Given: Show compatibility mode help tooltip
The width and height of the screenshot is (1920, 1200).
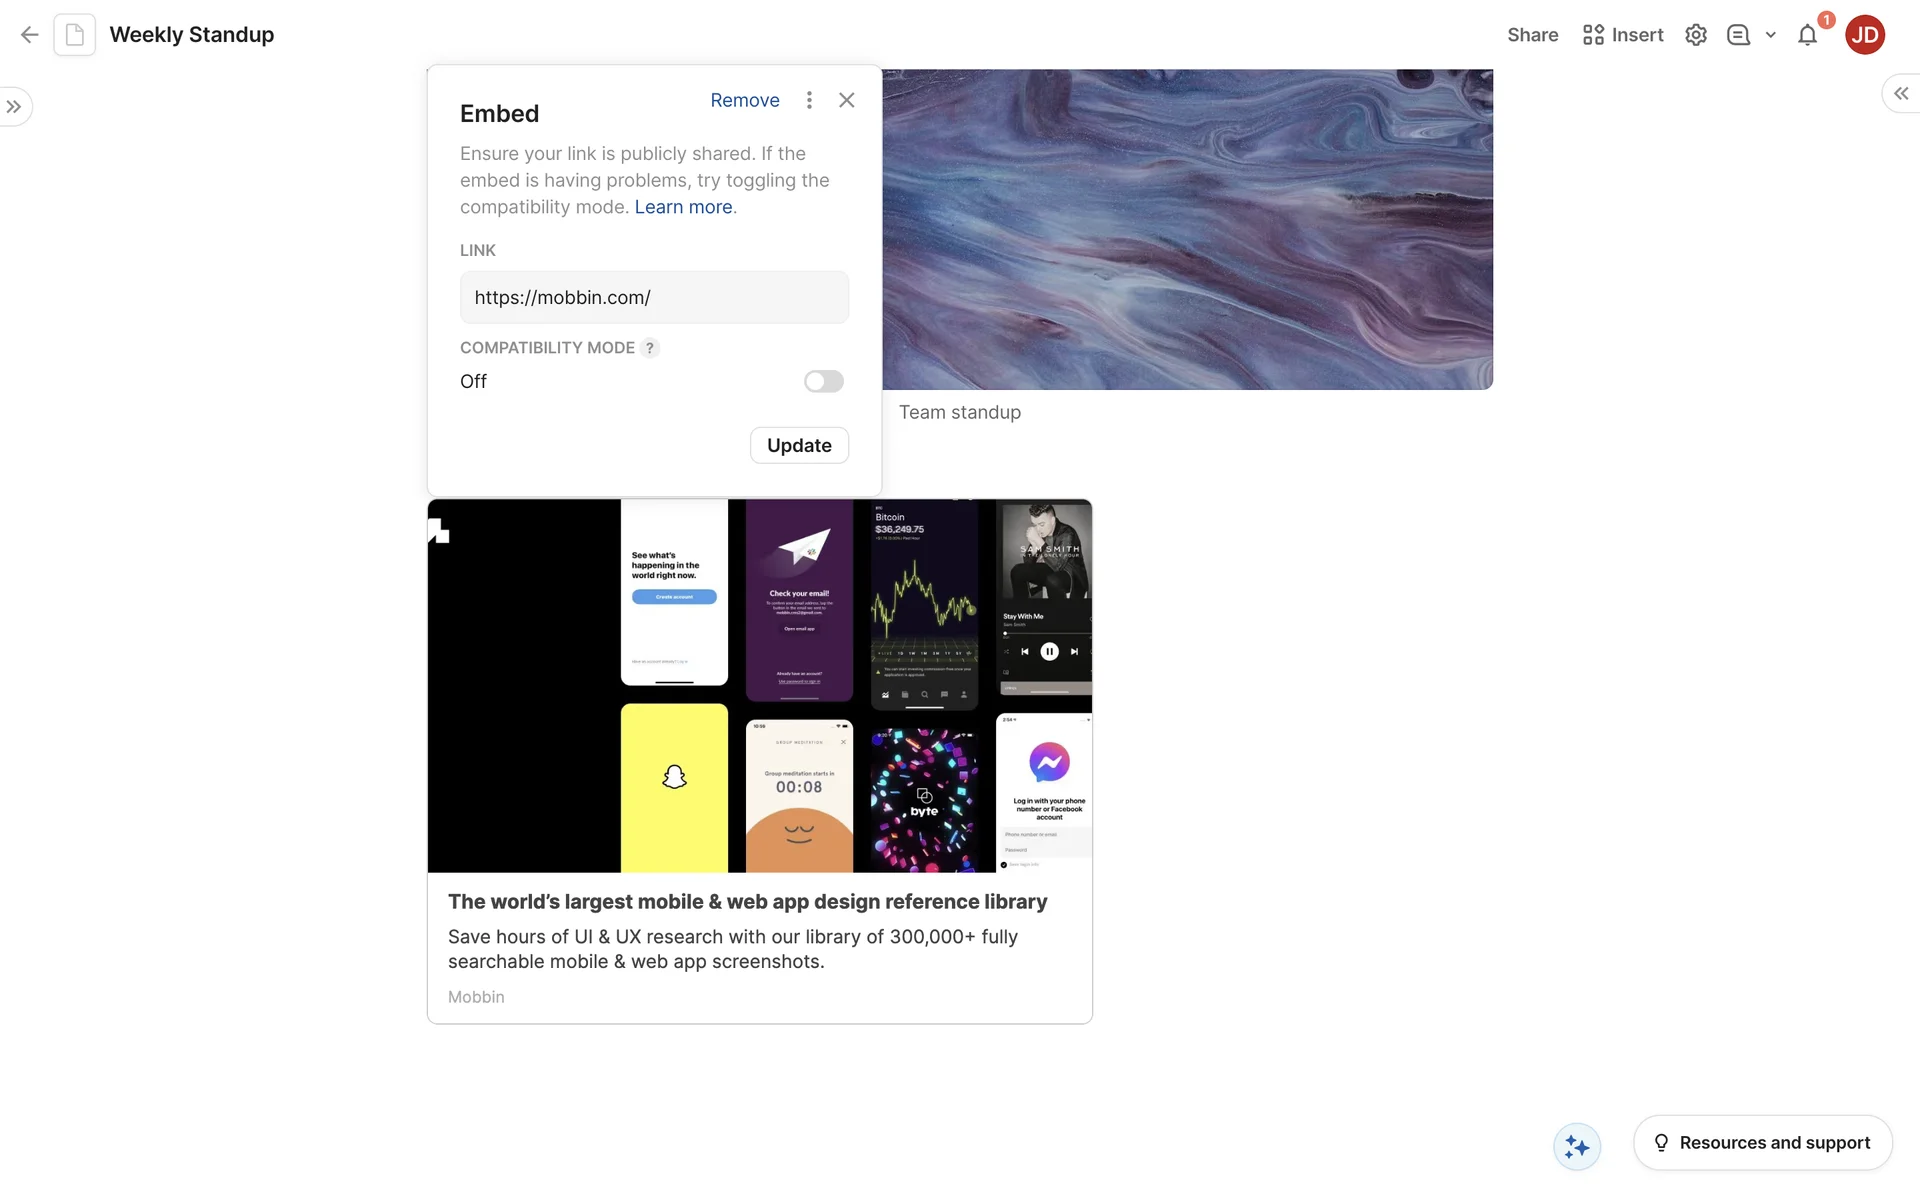Looking at the screenshot, I should [x=650, y=348].
